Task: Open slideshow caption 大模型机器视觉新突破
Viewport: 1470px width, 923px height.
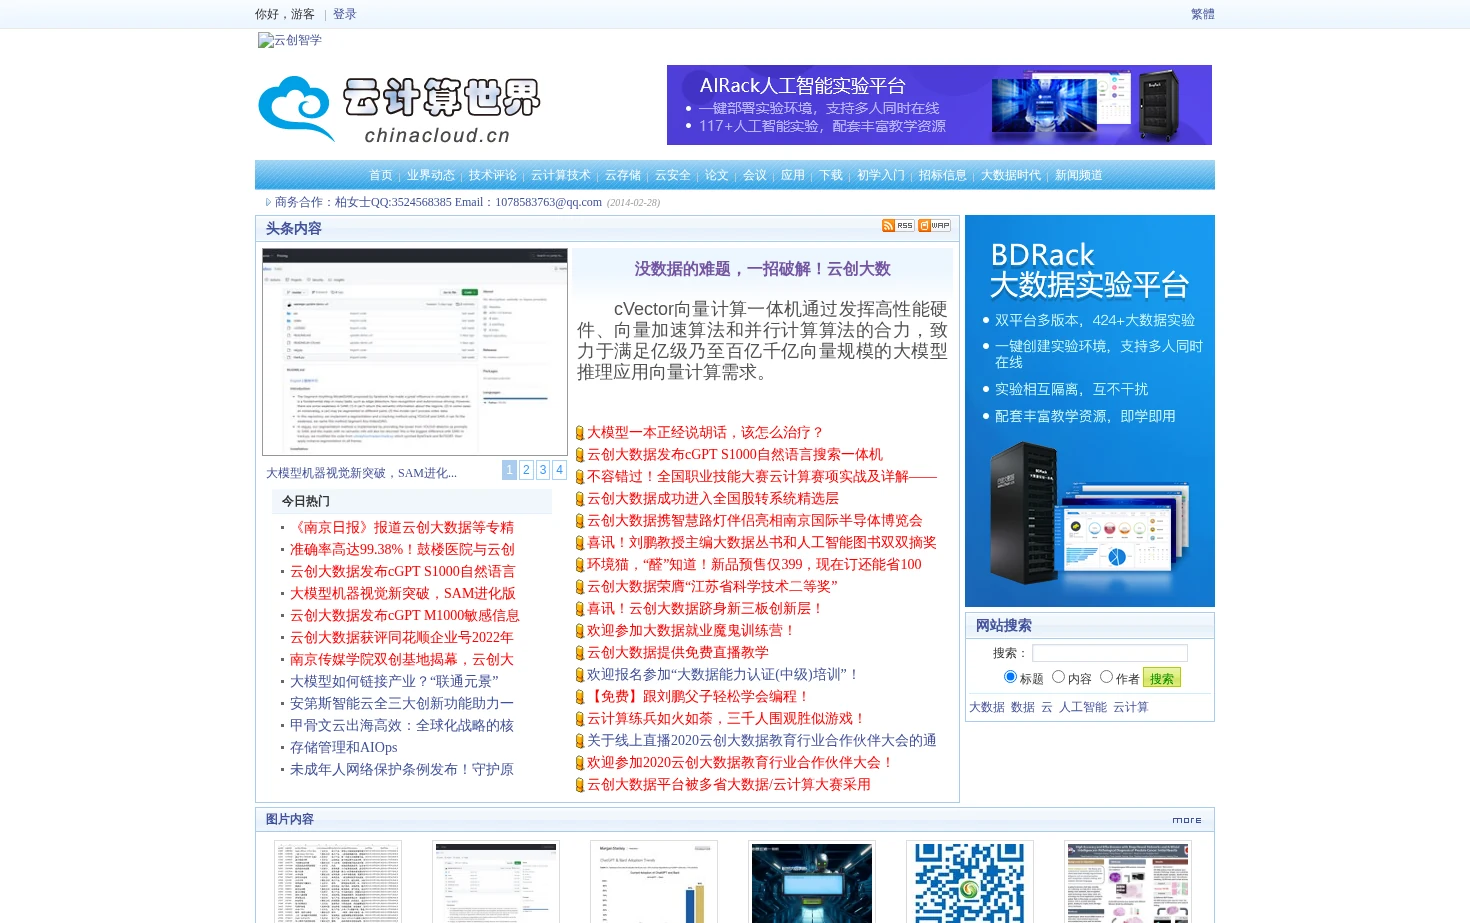Action: click(x=361, y=473)
